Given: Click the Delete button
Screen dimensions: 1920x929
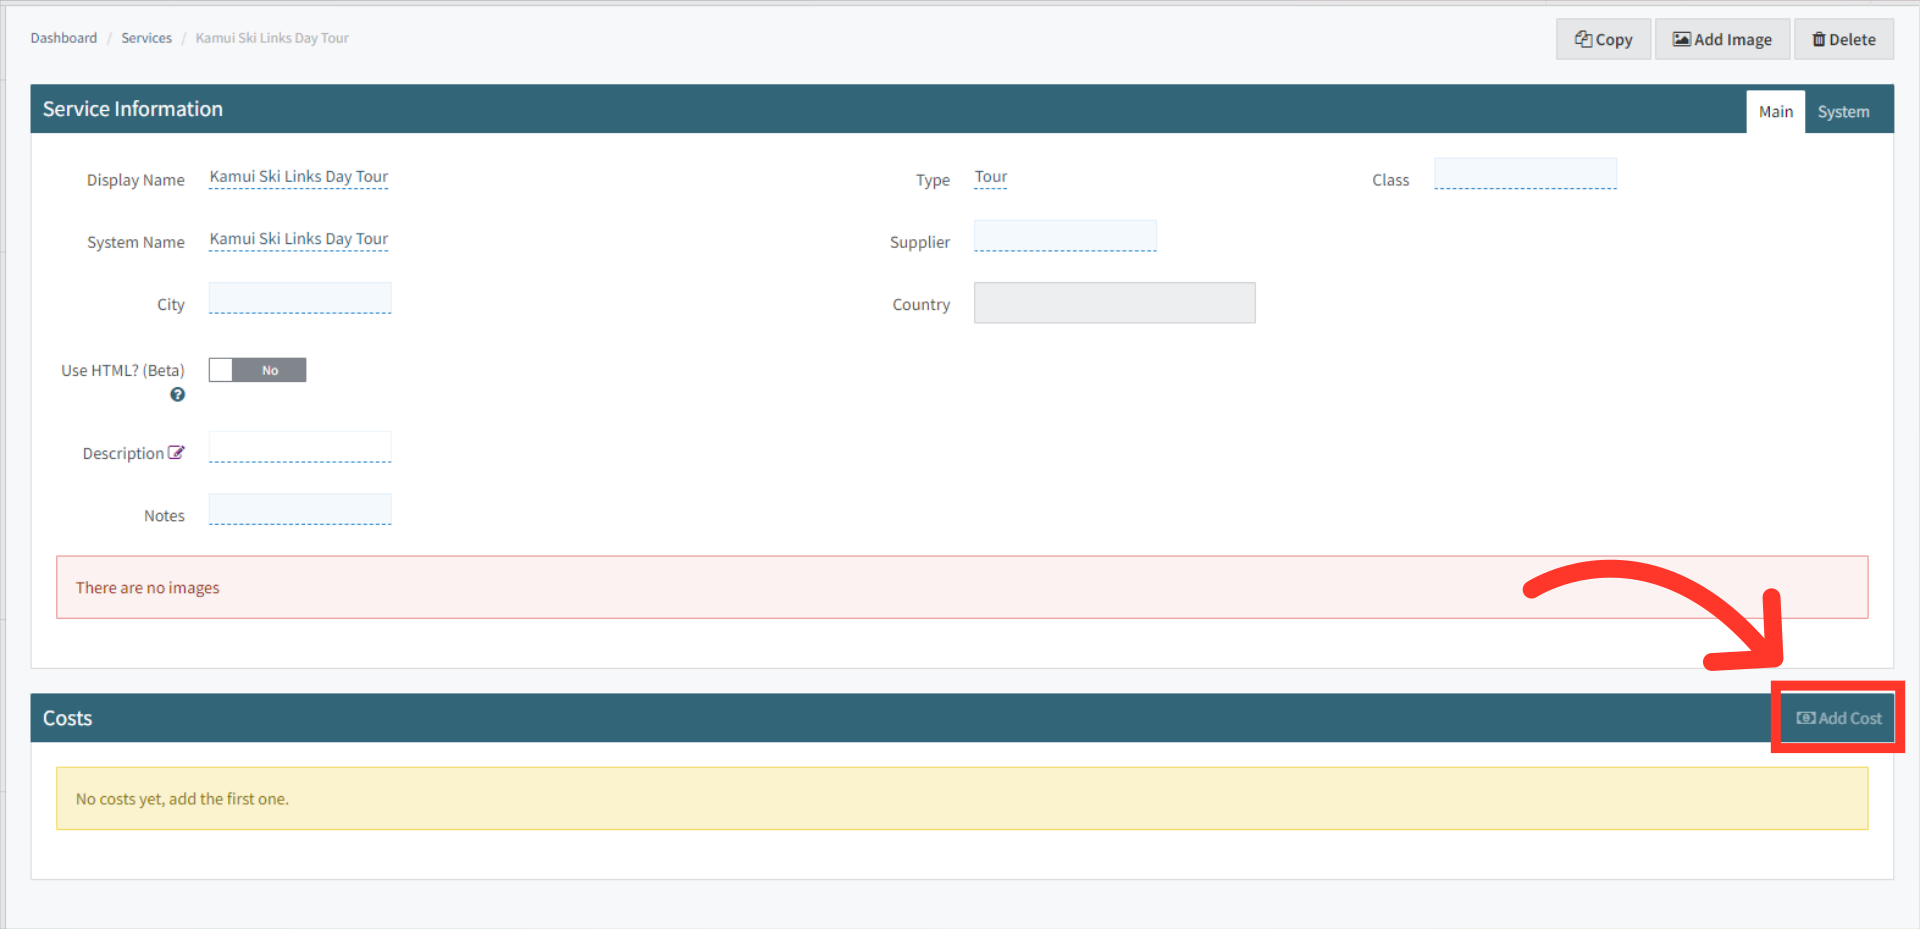Looking at the screenshot, I should (x=1843, y=39).
